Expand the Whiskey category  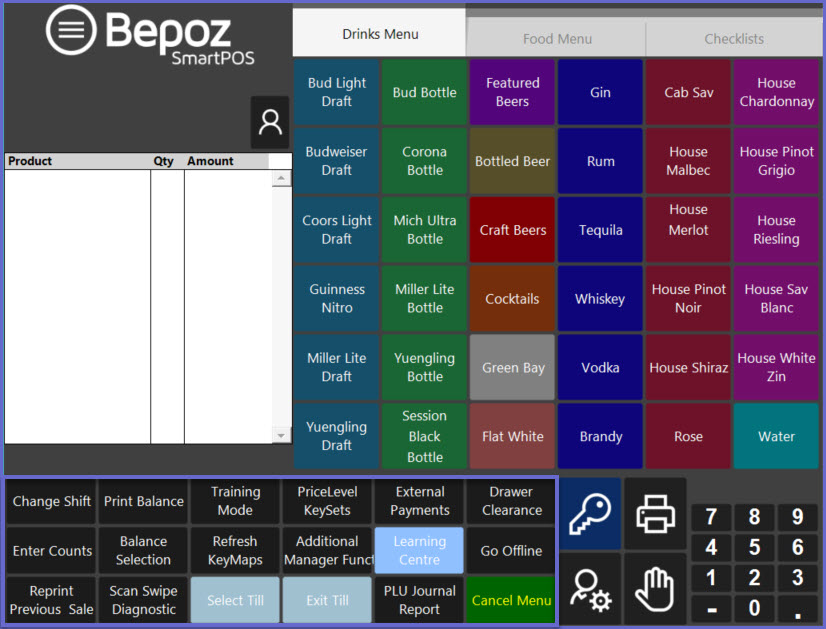[600, 299]
